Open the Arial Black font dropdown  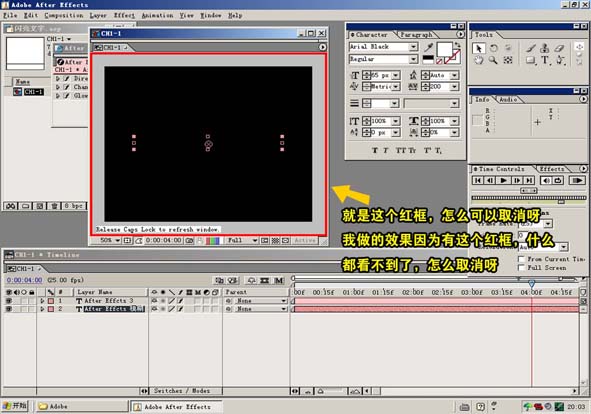[413, 47]
